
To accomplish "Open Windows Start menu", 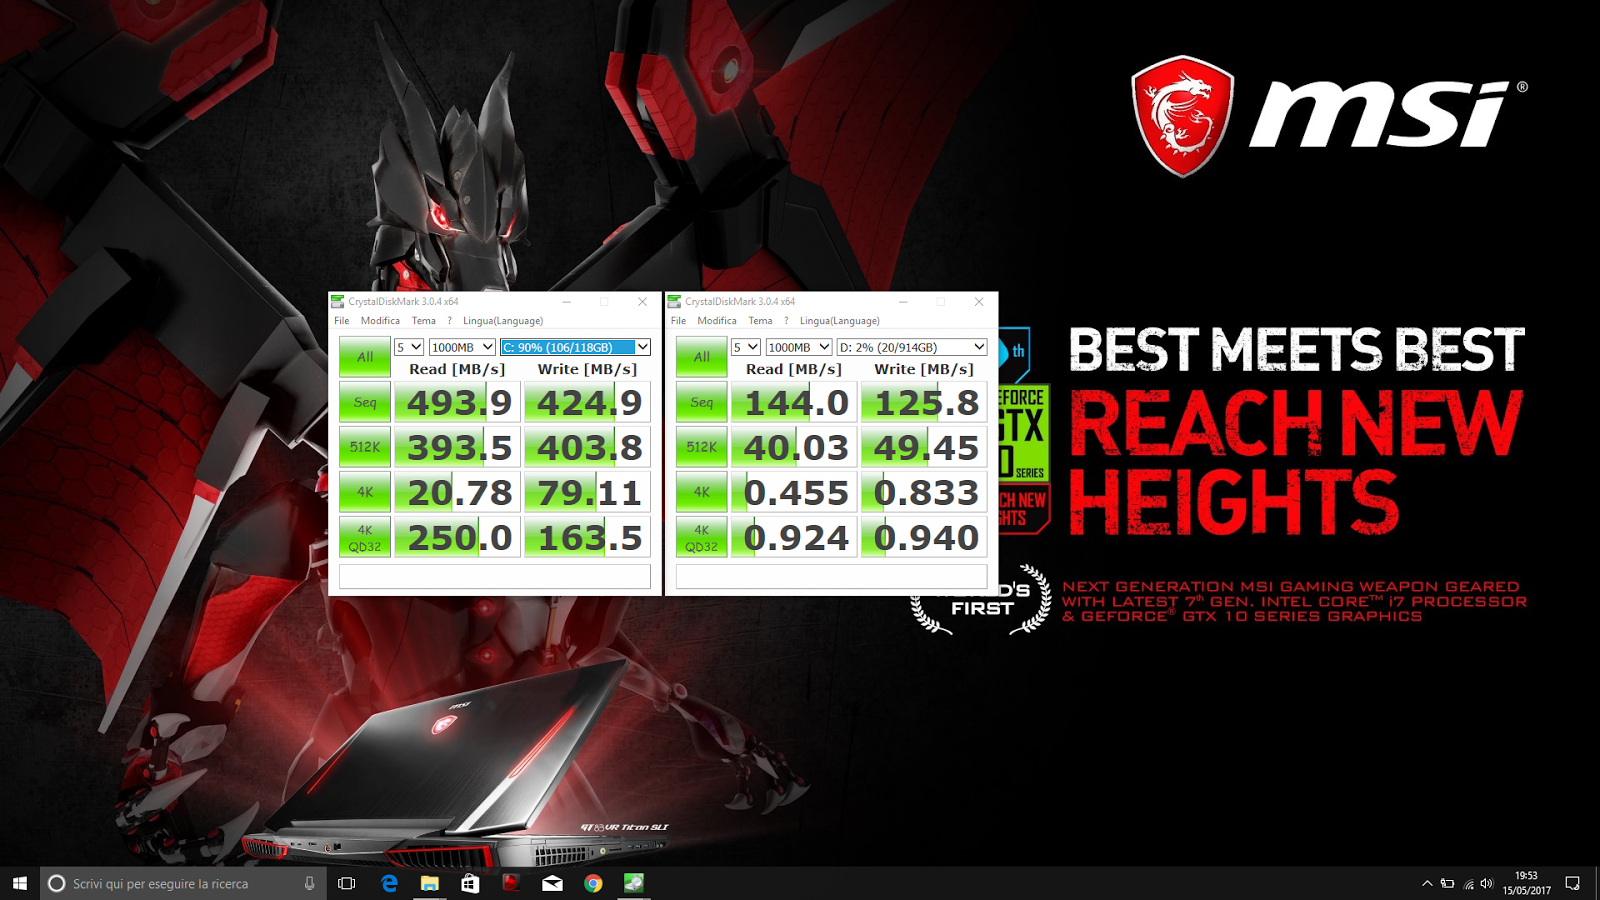I will [20, 883].
